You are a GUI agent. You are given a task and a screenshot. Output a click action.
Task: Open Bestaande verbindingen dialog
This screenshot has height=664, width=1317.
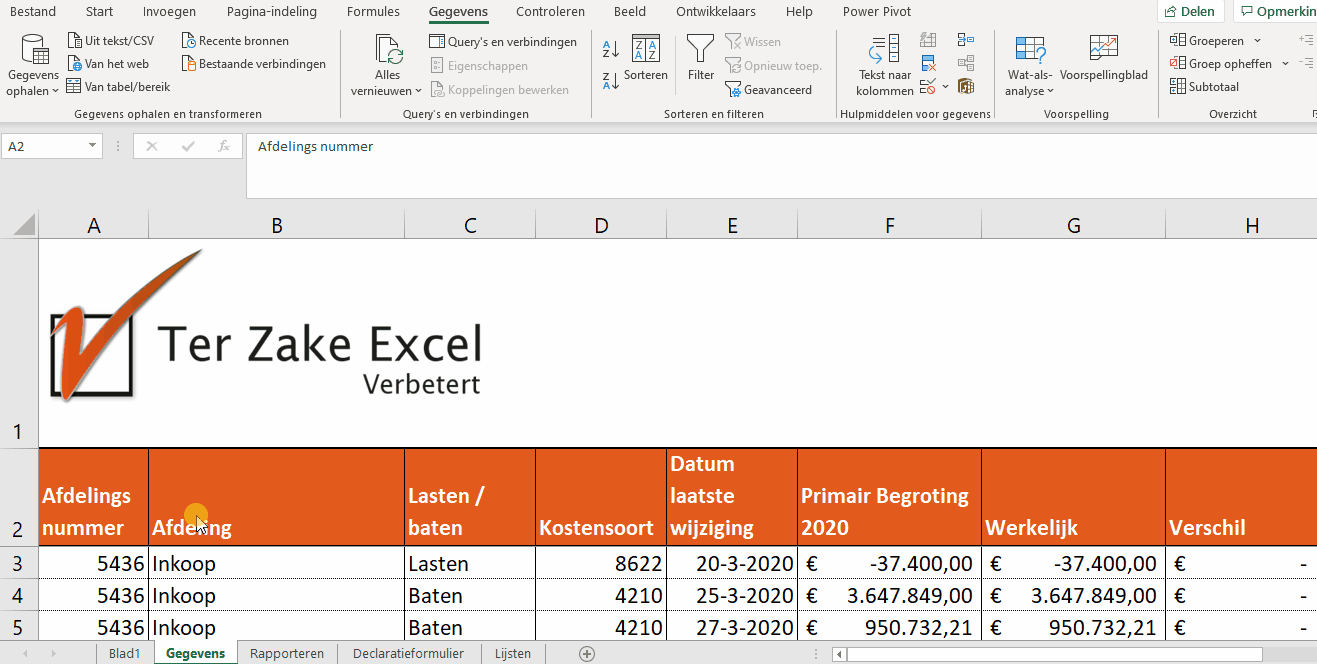coord(255,64)
